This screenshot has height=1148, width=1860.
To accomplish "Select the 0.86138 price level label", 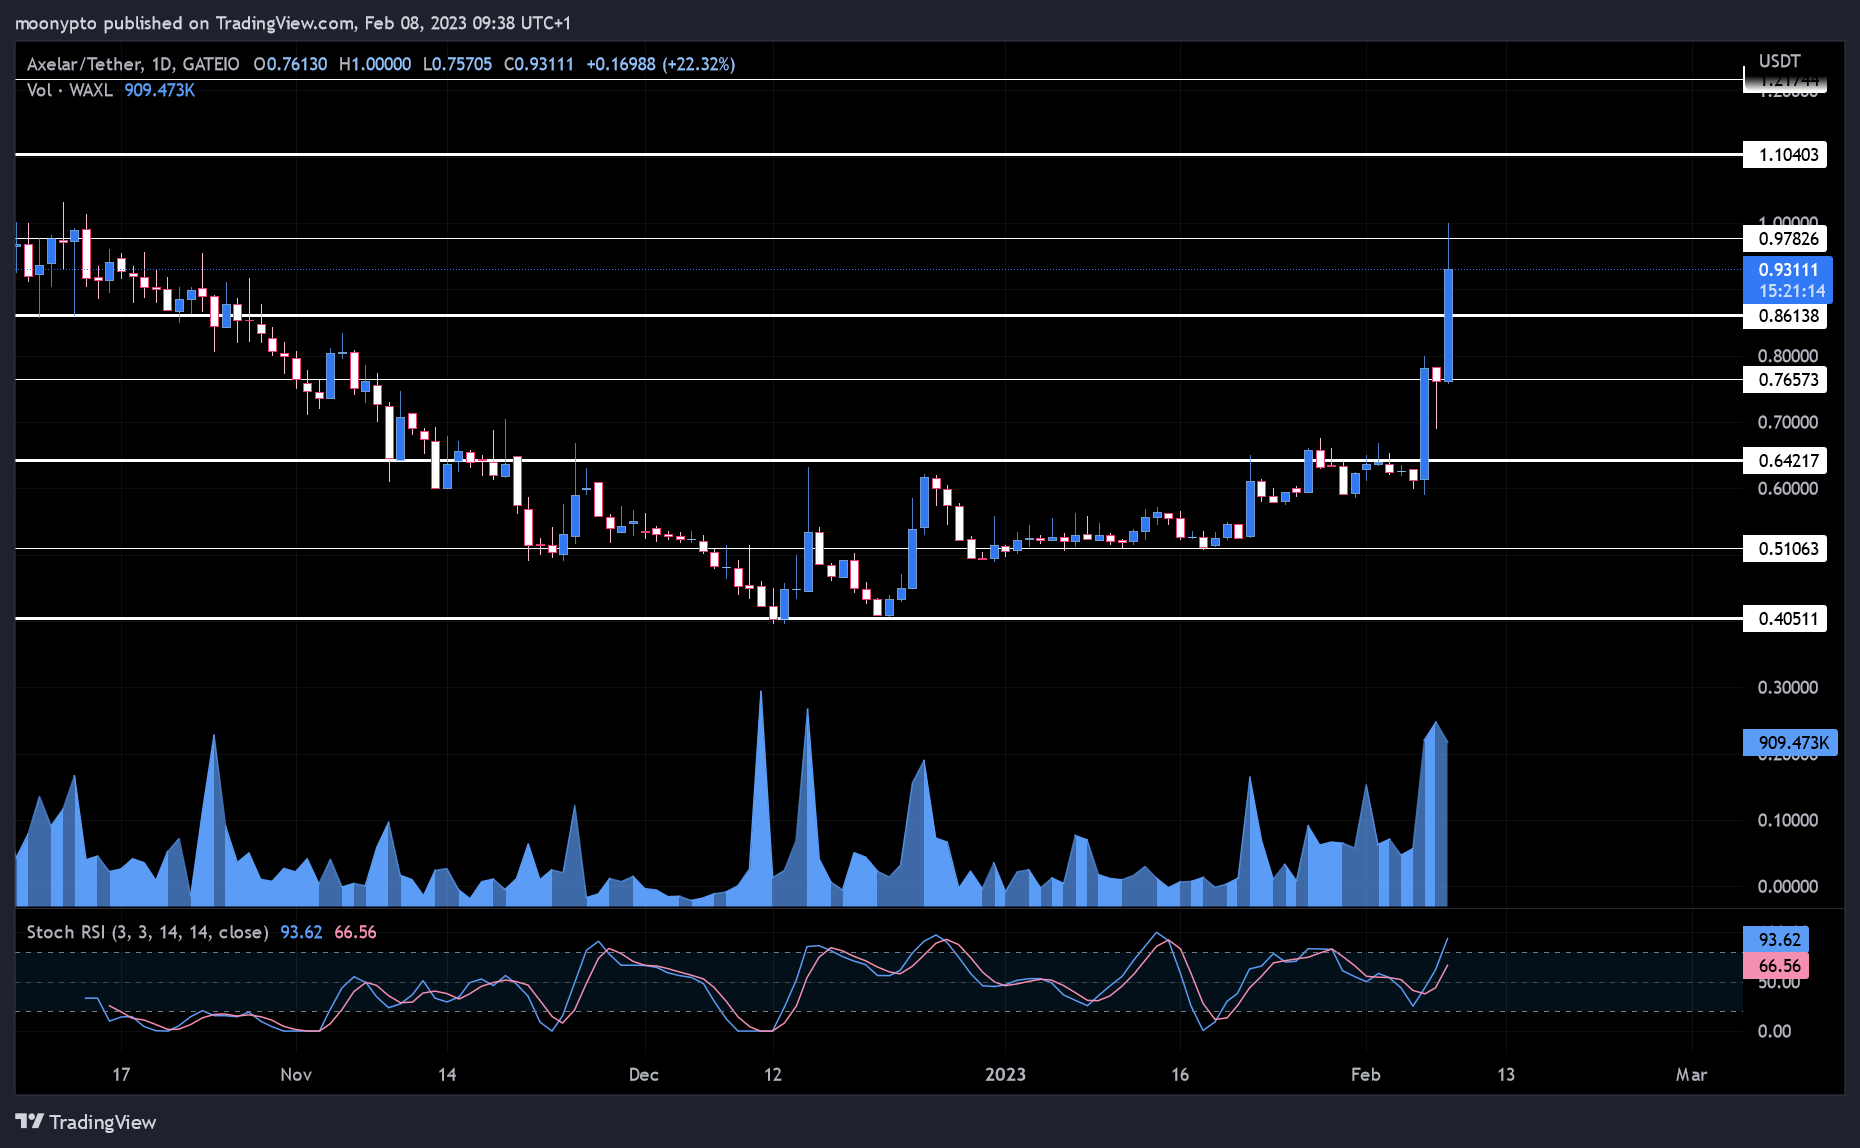I will pyautogui.click(x=1785, y=316).
